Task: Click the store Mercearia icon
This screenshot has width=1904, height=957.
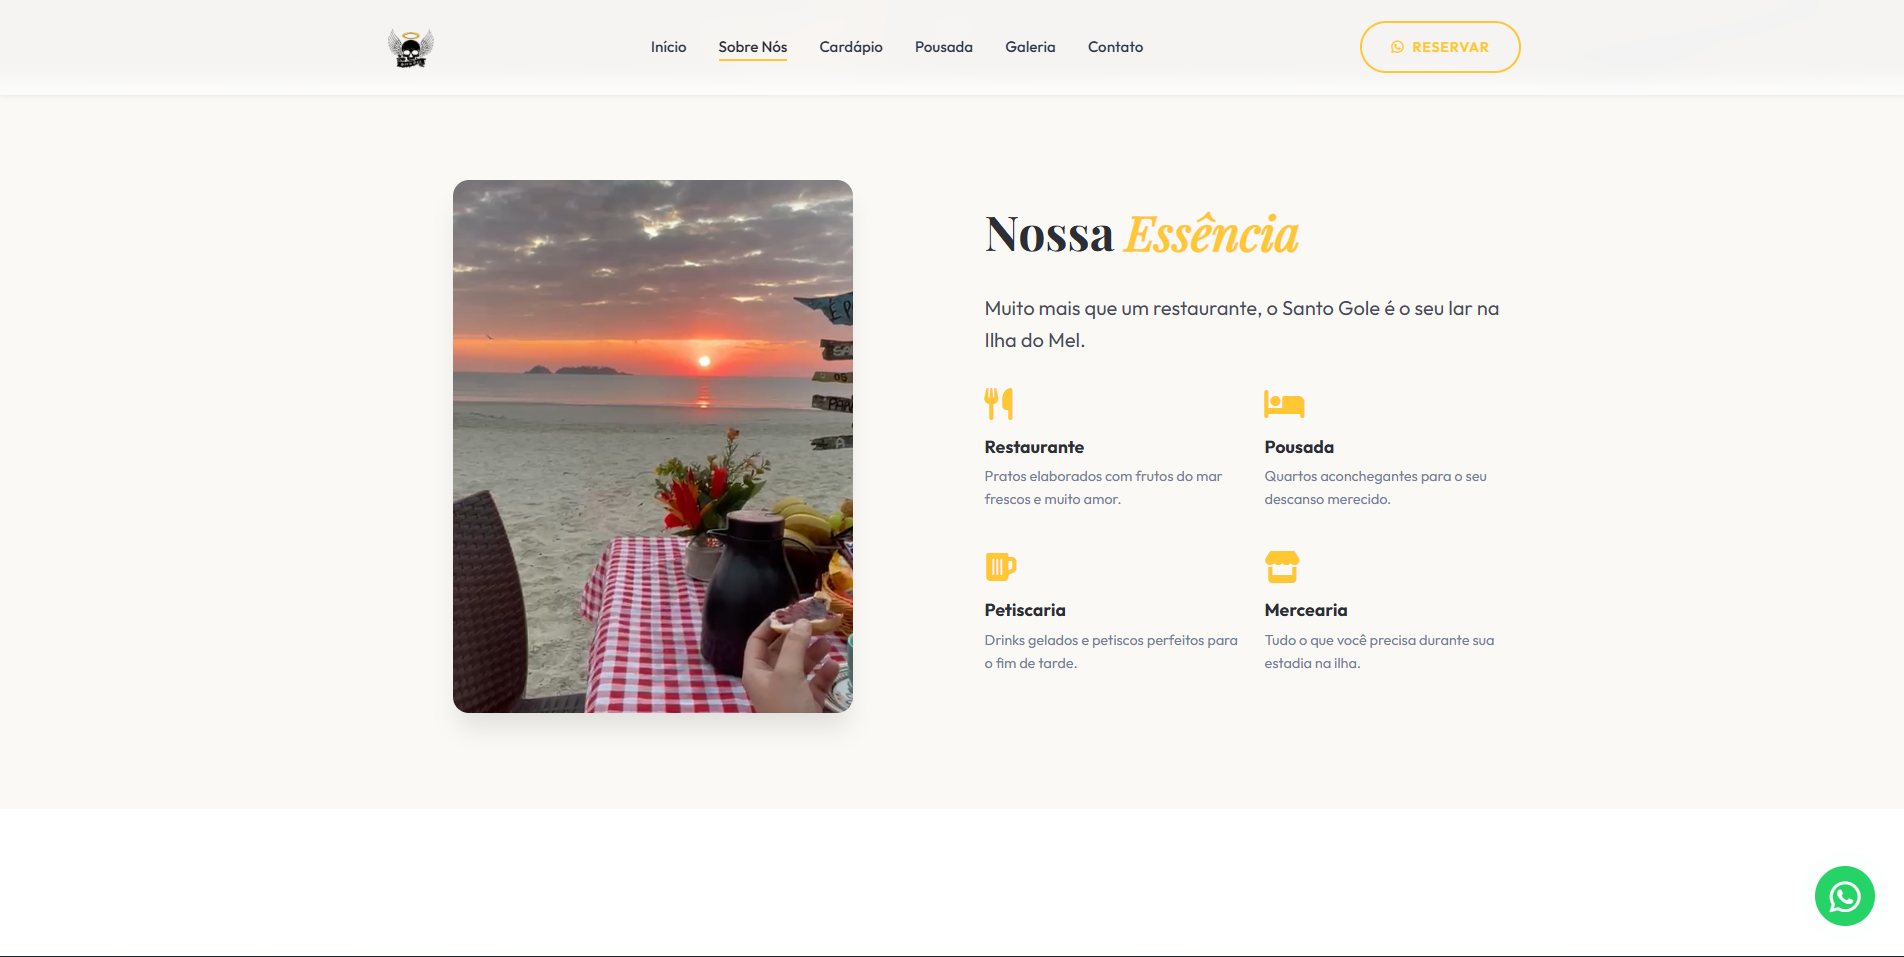Action: coord(1282,567)
